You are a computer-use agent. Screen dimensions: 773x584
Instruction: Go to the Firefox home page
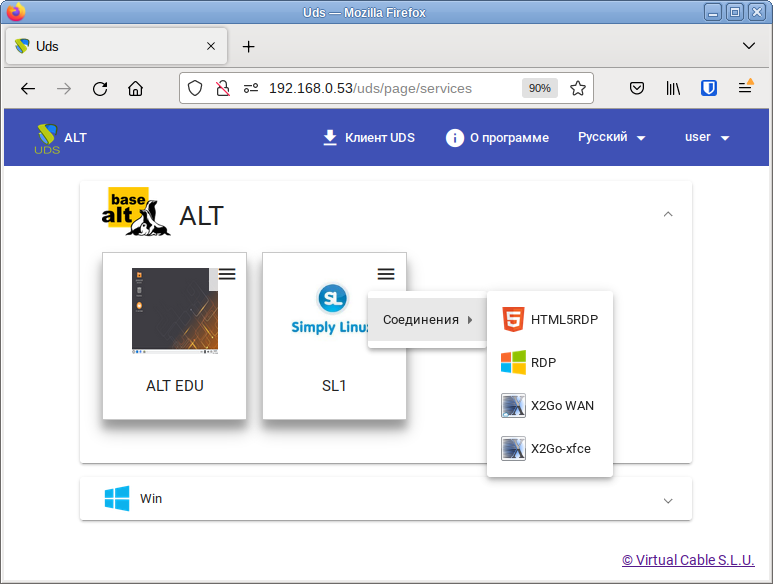click(136, 89)
